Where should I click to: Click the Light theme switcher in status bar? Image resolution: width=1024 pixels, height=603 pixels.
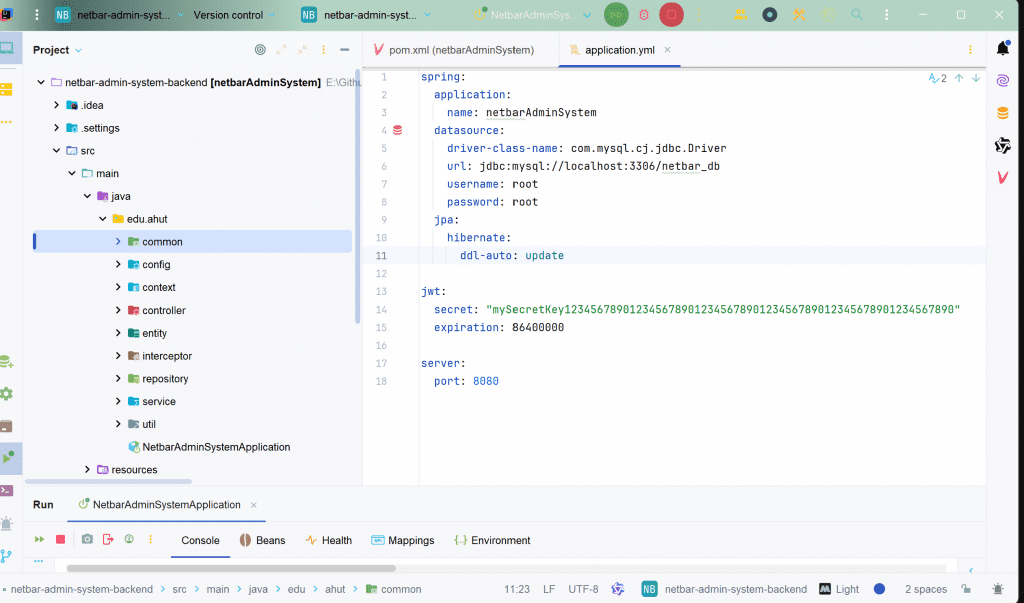click(x=839, y=589)
